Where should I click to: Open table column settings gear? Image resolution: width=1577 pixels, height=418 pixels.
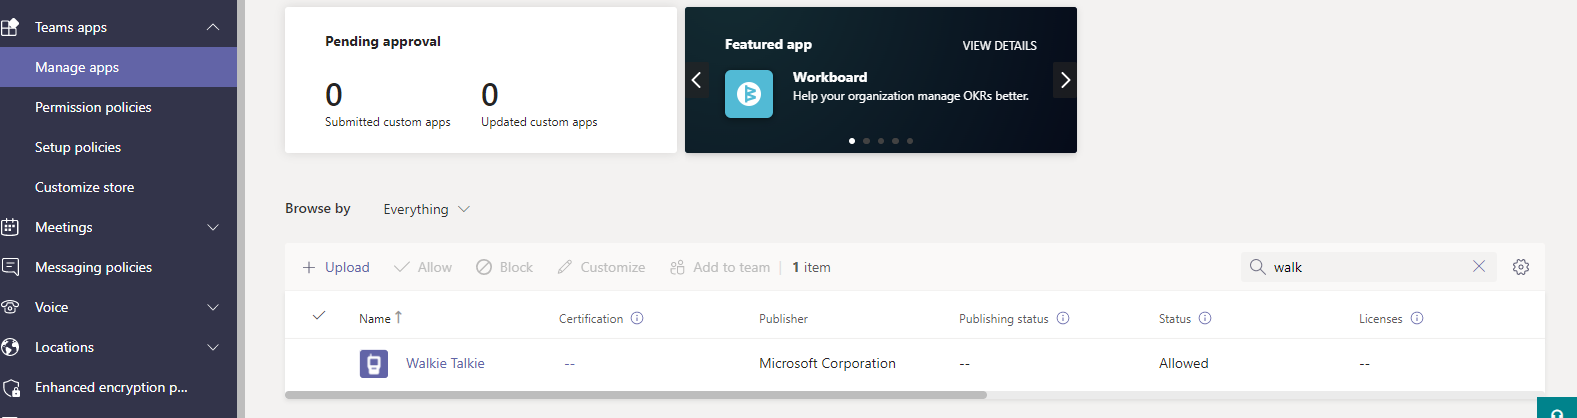click(1521, 267)
